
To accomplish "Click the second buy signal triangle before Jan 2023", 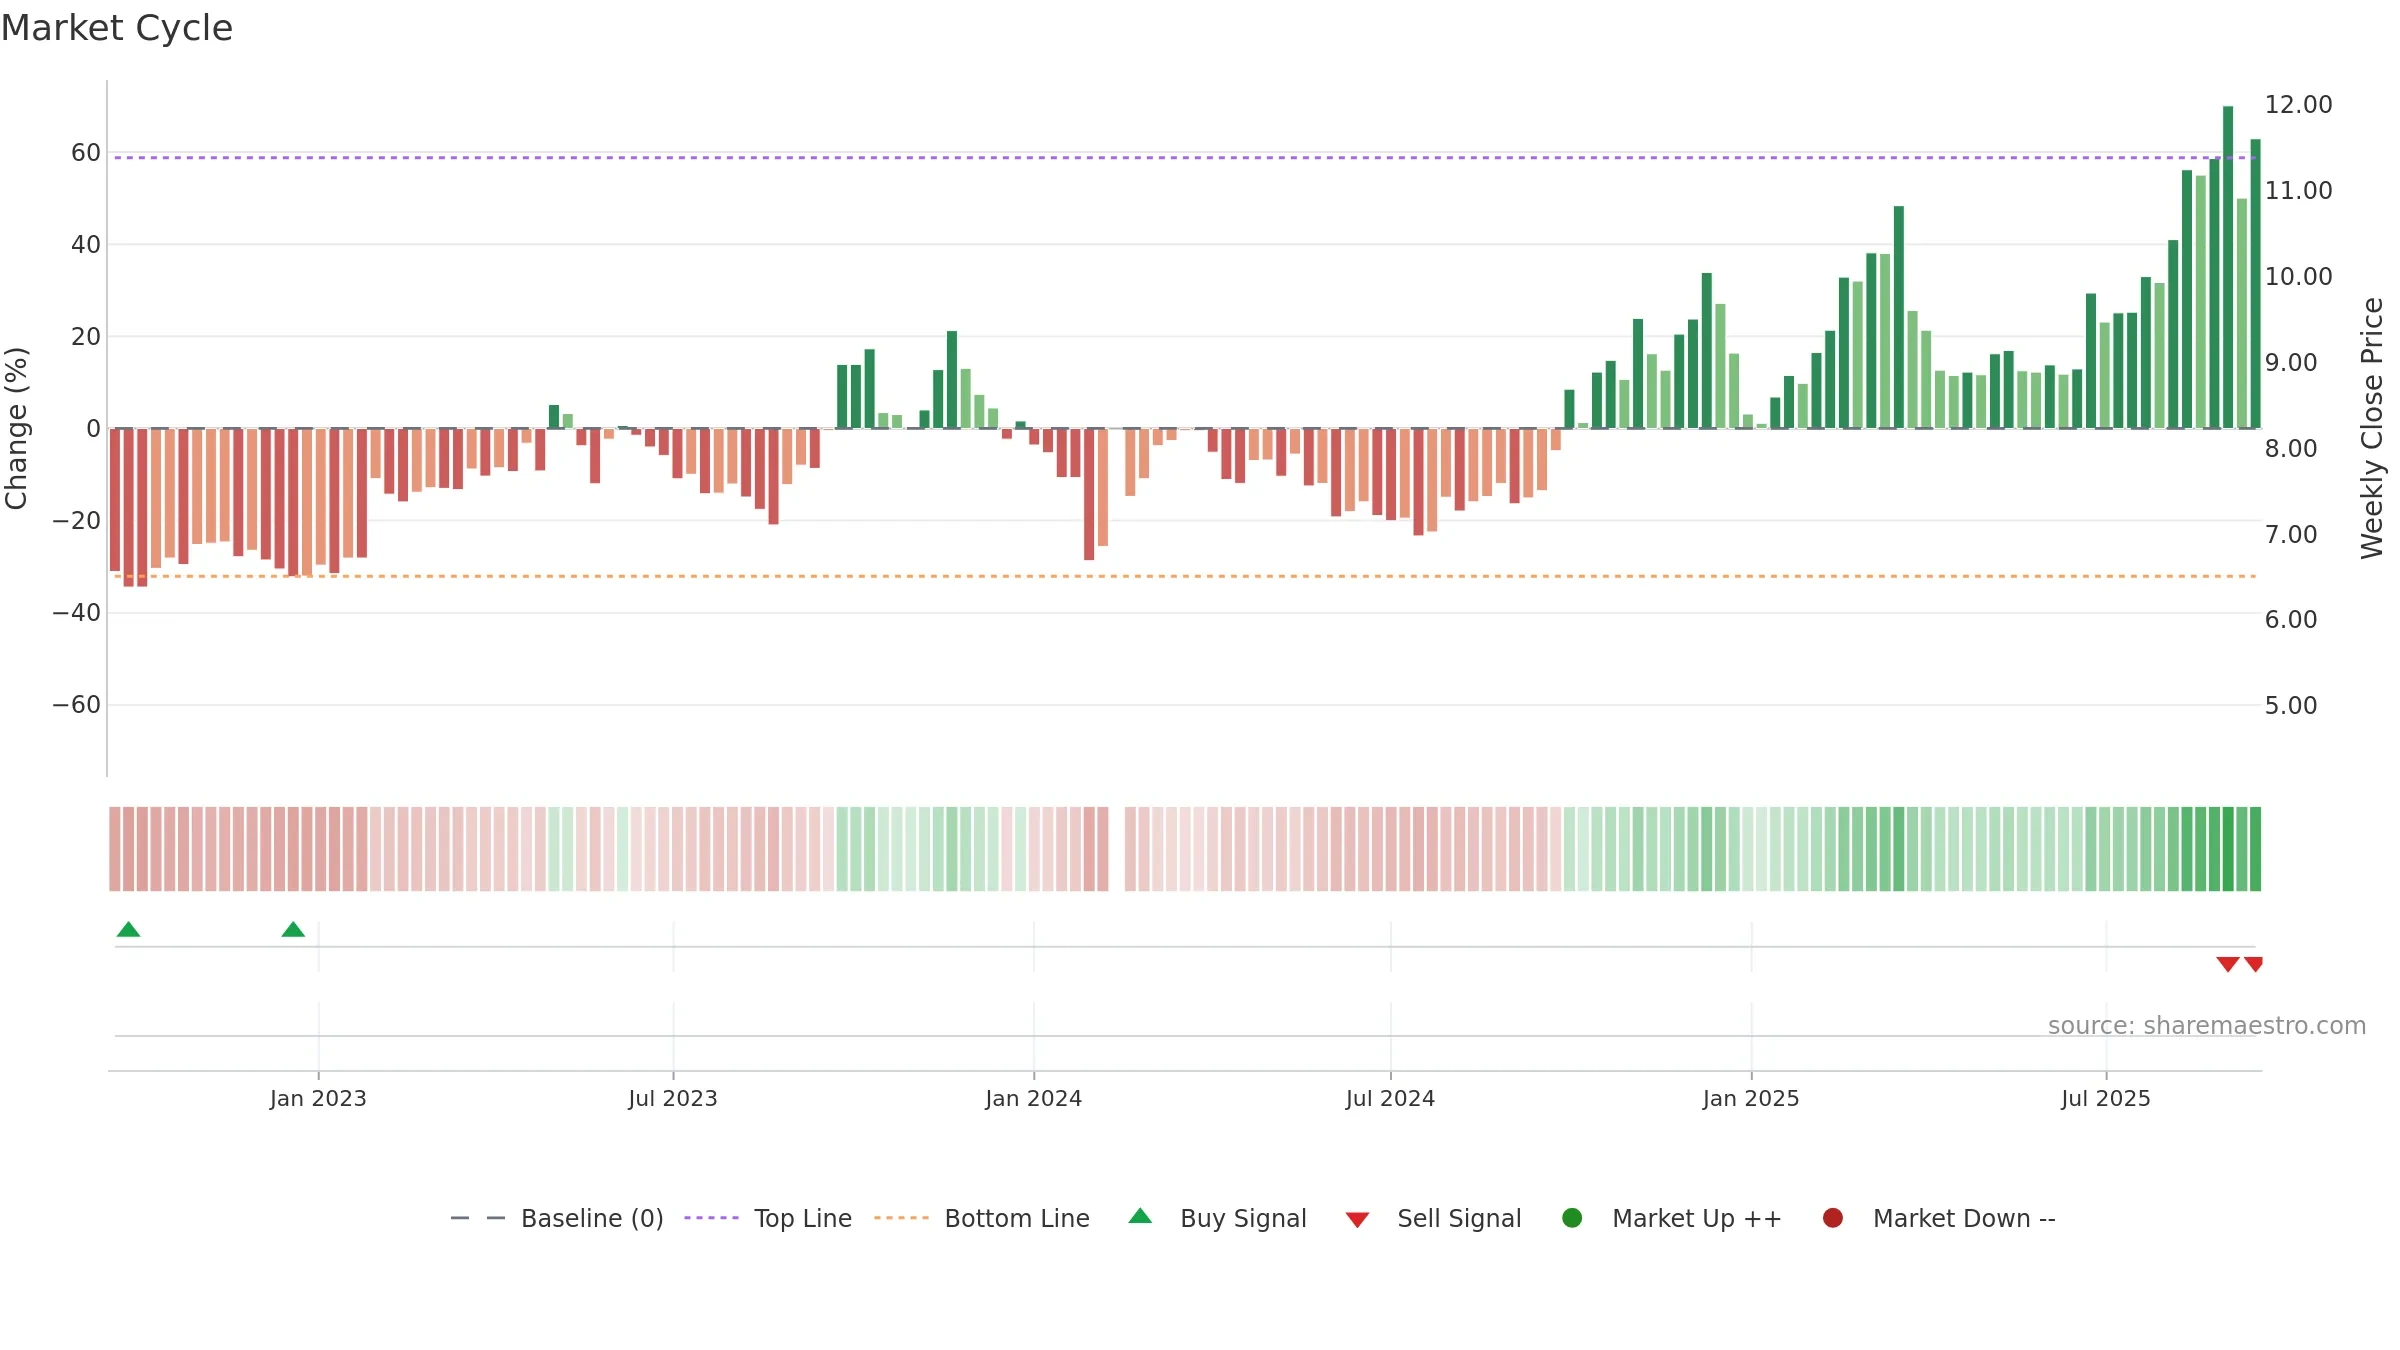I will coord(293,929).
